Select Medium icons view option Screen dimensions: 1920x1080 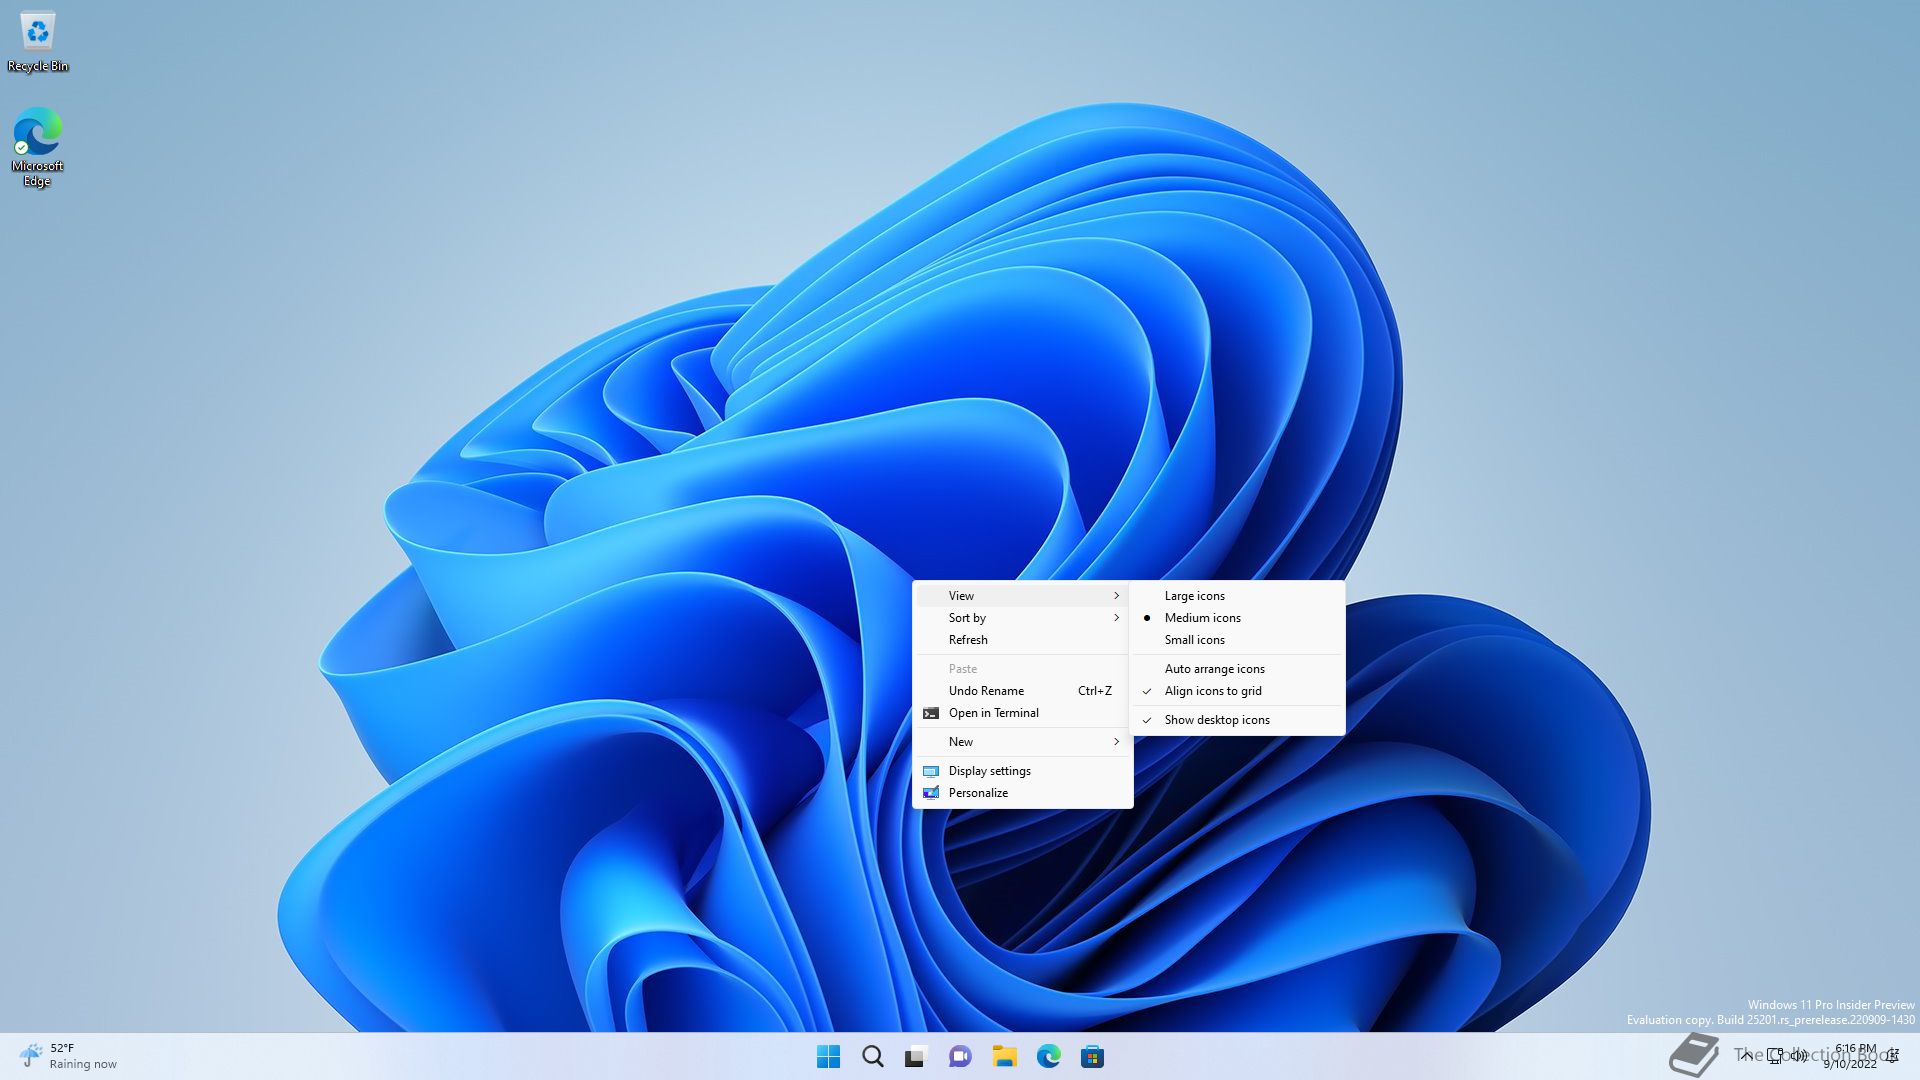tap(1237, 618)
